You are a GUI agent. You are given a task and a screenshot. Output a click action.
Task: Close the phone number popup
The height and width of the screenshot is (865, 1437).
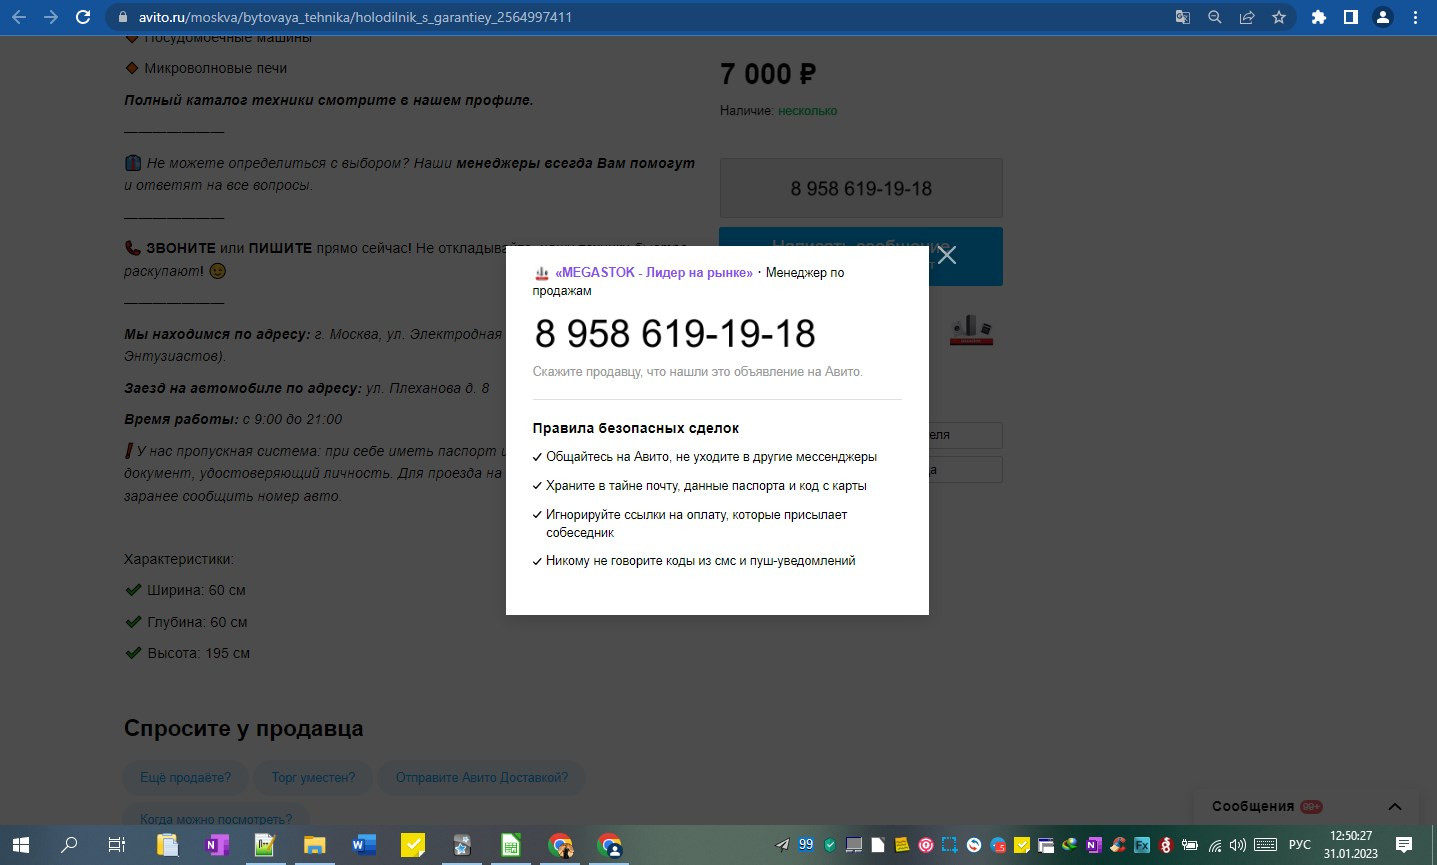coord(947,255)
